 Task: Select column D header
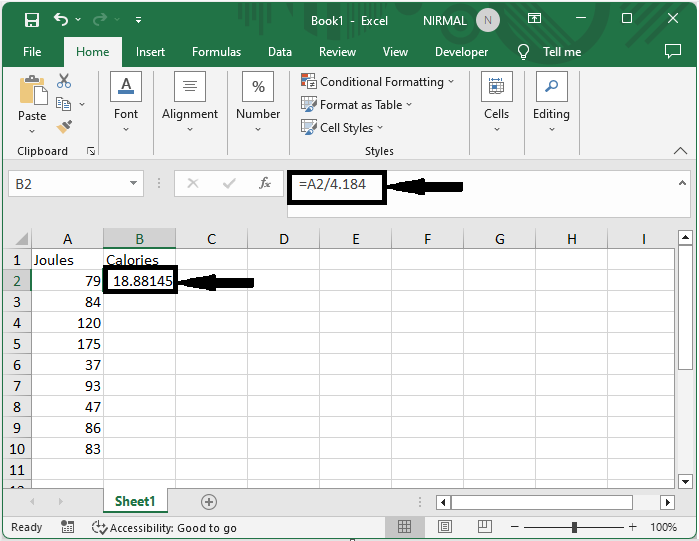tap(284, 239)
